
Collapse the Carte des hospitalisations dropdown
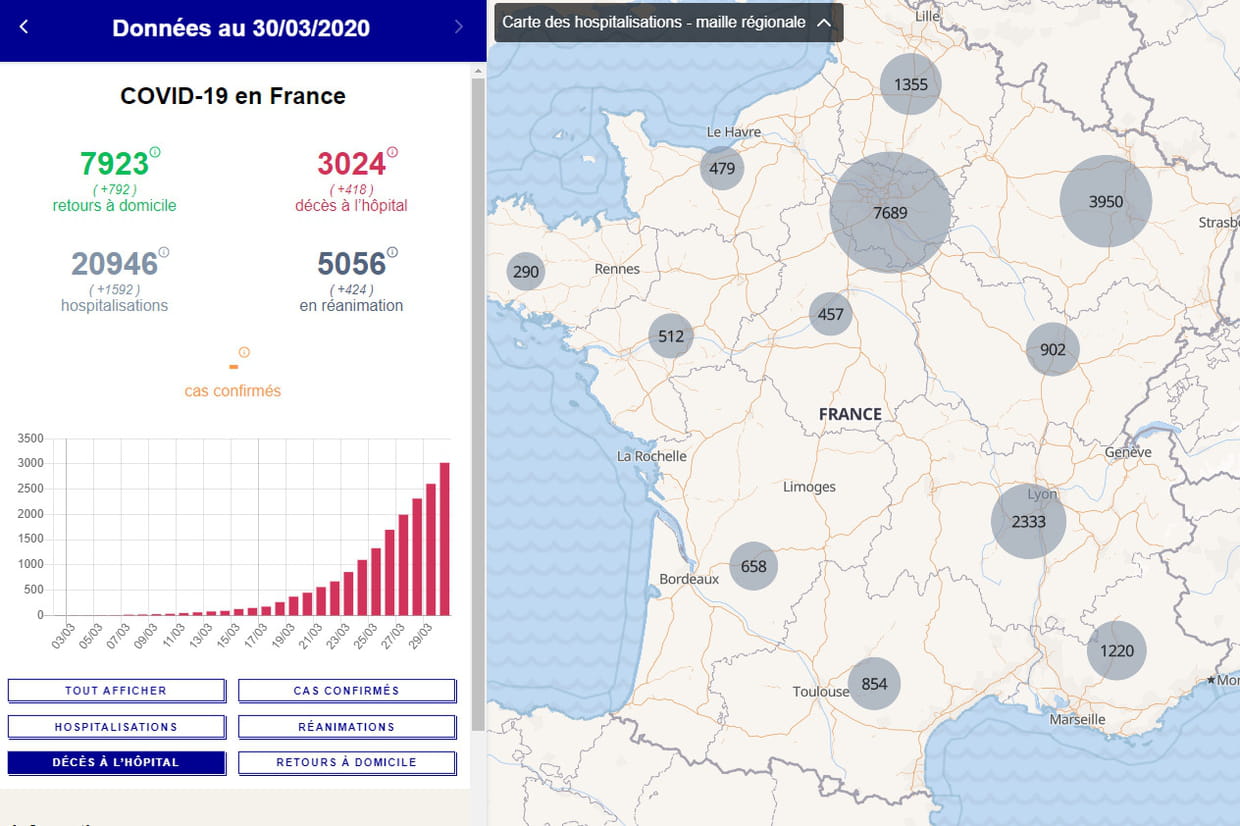point(823,22)
